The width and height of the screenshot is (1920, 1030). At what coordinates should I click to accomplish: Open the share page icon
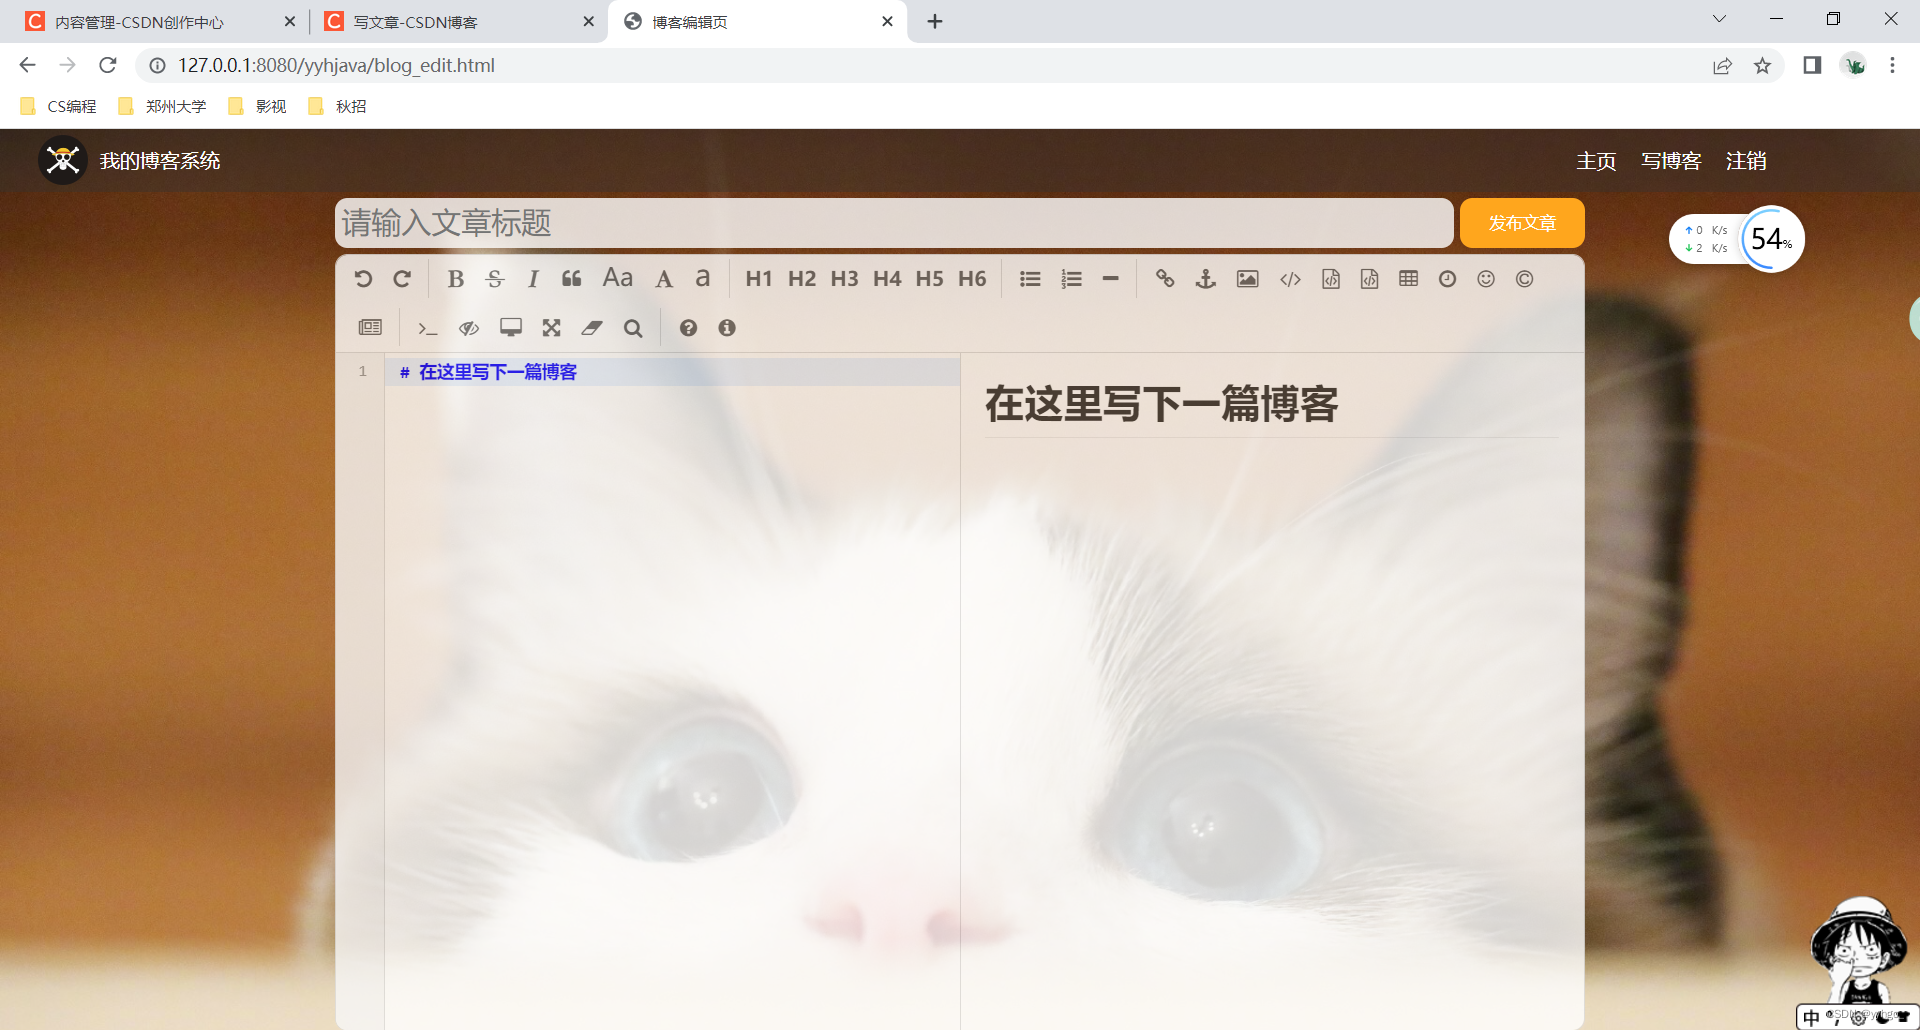(1722, 65)
